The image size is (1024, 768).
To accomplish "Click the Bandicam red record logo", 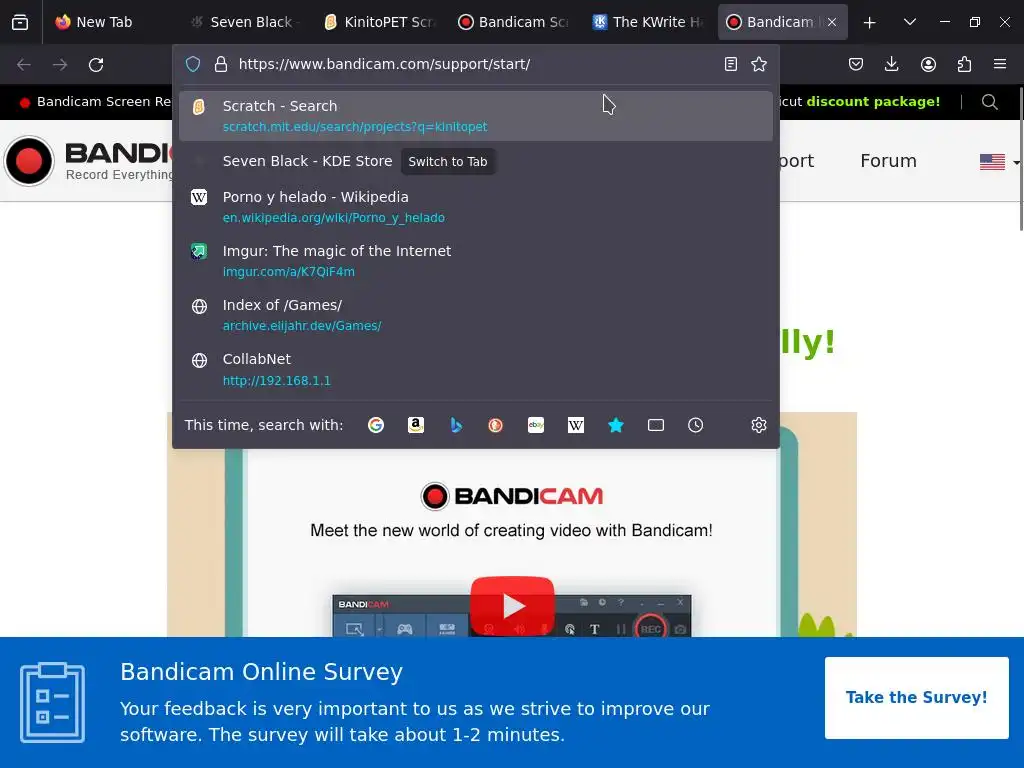I will (29, 161).
